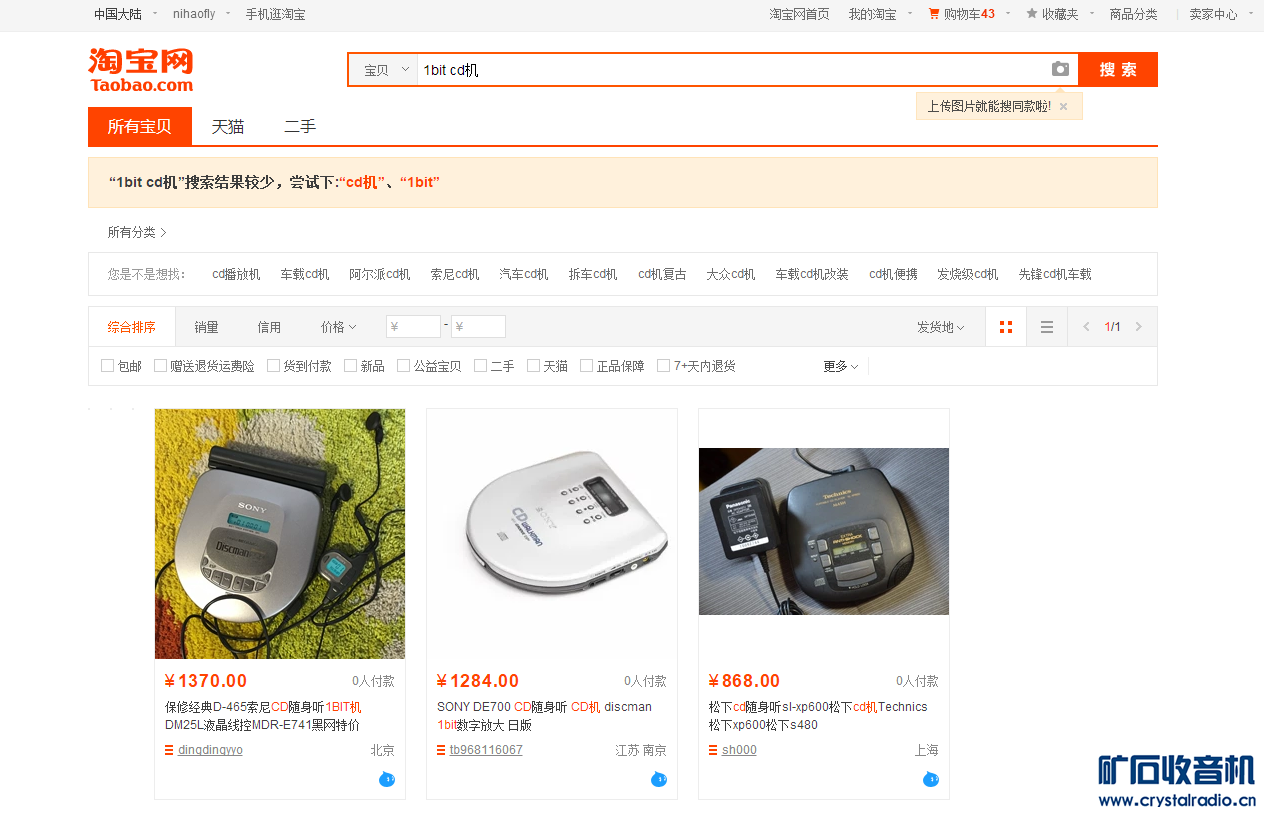Click related search cd播放机

coord(236,274)
